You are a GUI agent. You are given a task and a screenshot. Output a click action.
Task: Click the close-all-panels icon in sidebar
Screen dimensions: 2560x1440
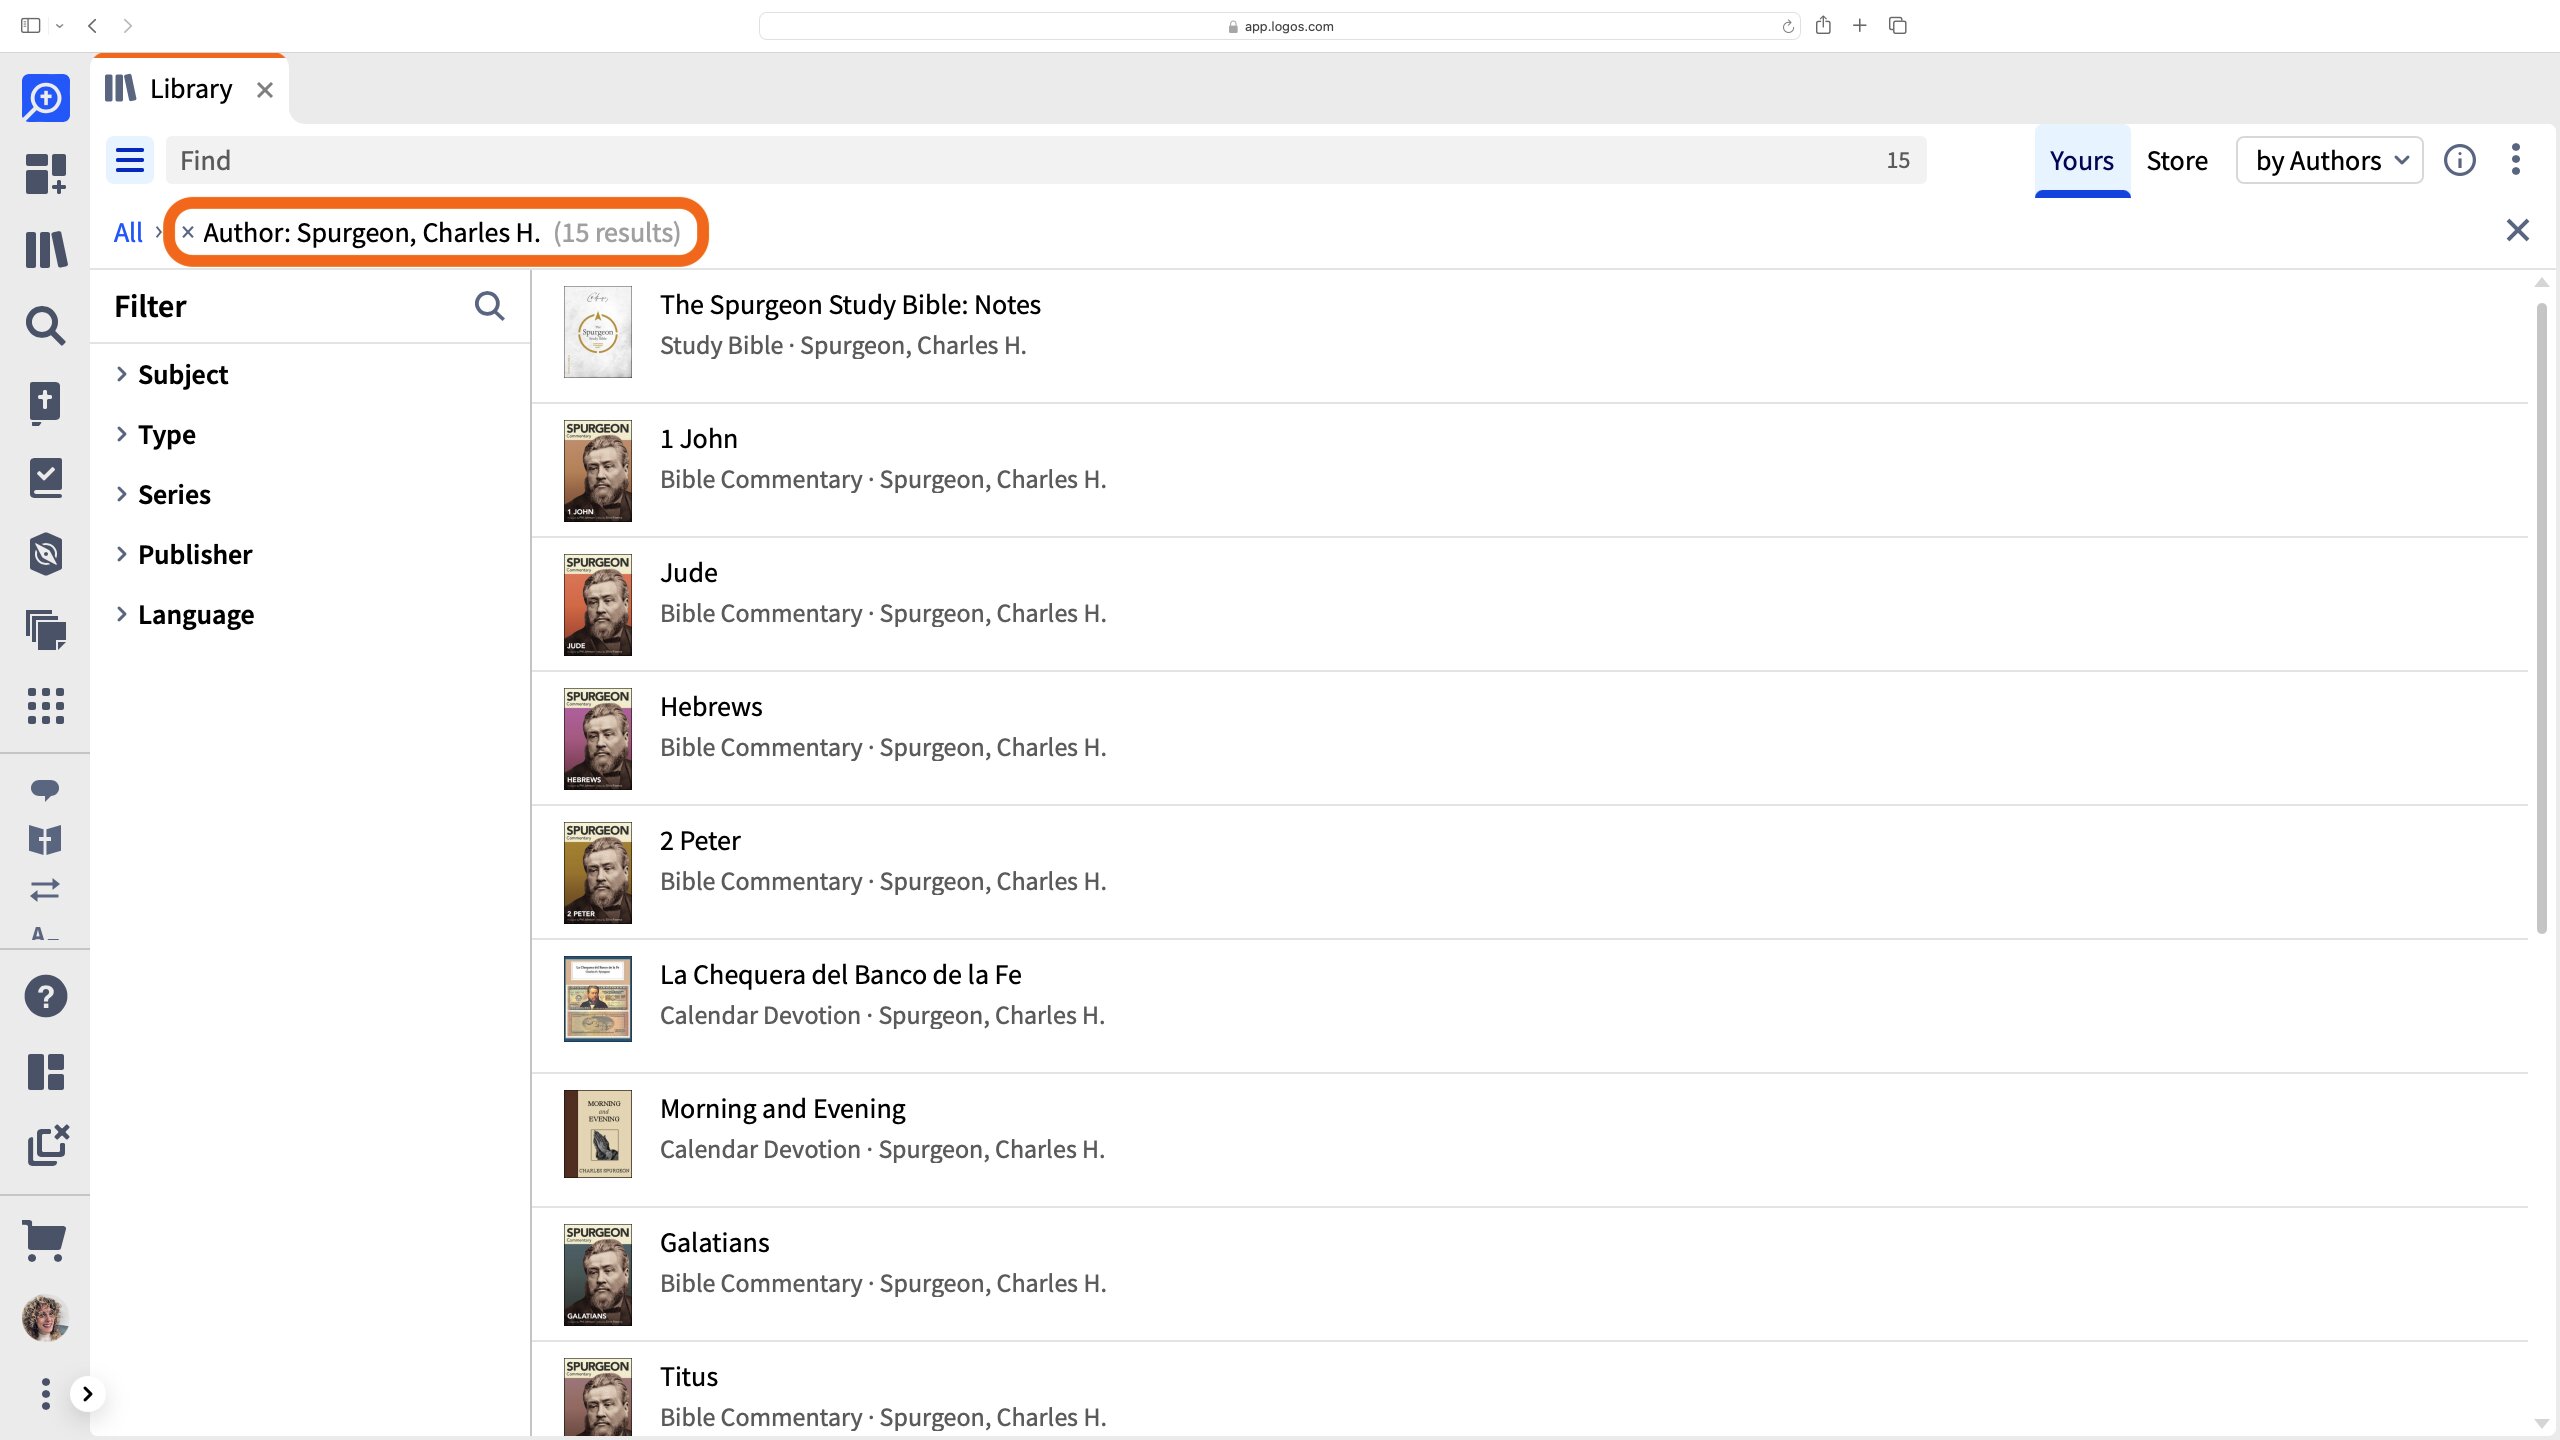click(x=47, y=1146)
